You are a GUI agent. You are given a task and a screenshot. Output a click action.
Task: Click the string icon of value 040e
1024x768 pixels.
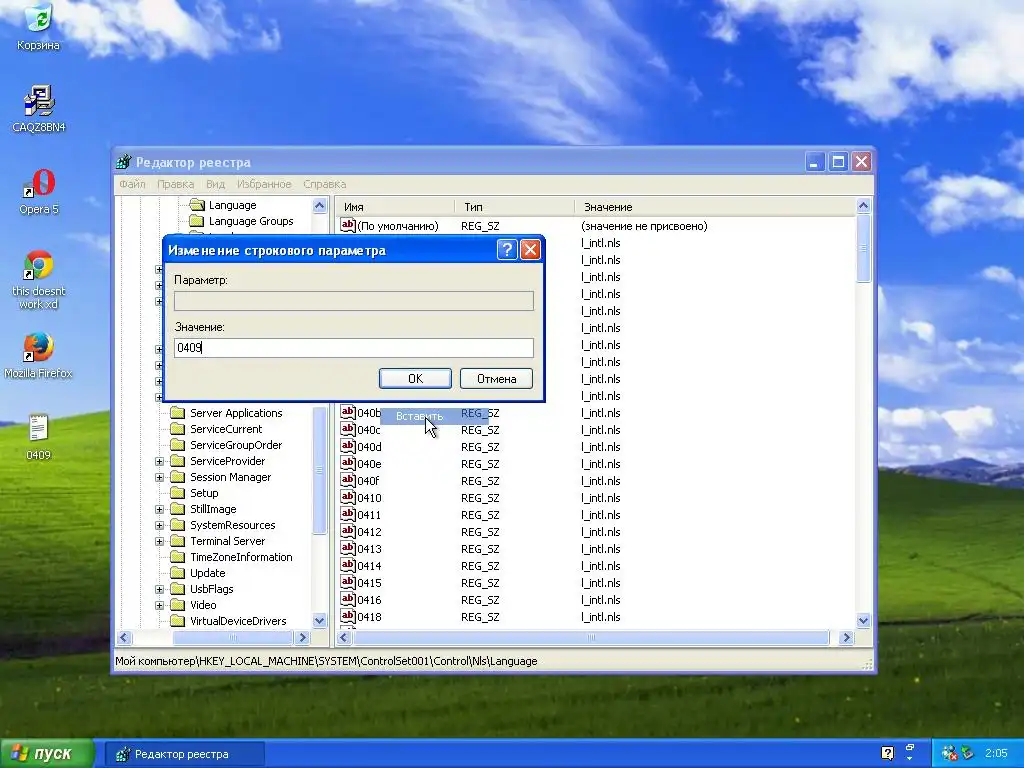(348, 463)
